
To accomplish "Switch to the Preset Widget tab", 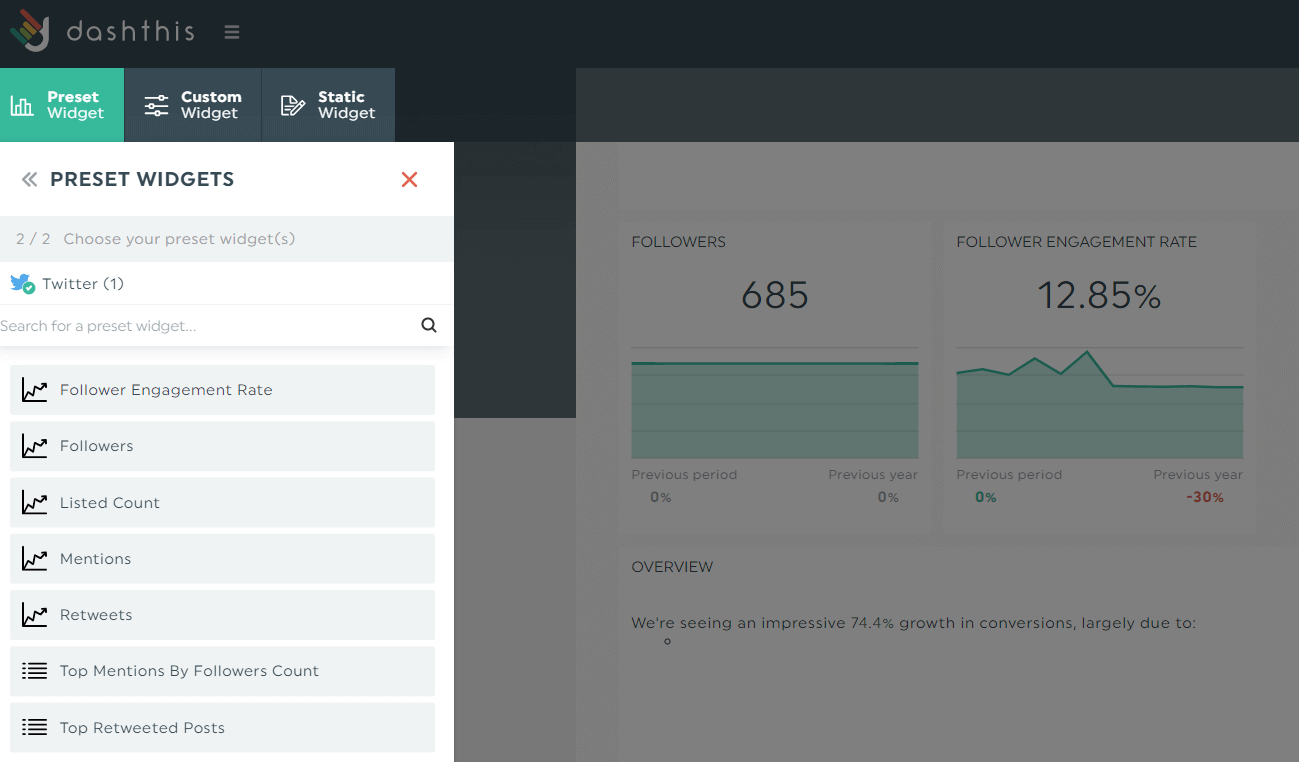I will pyautogui.click(x=62, y=105).
